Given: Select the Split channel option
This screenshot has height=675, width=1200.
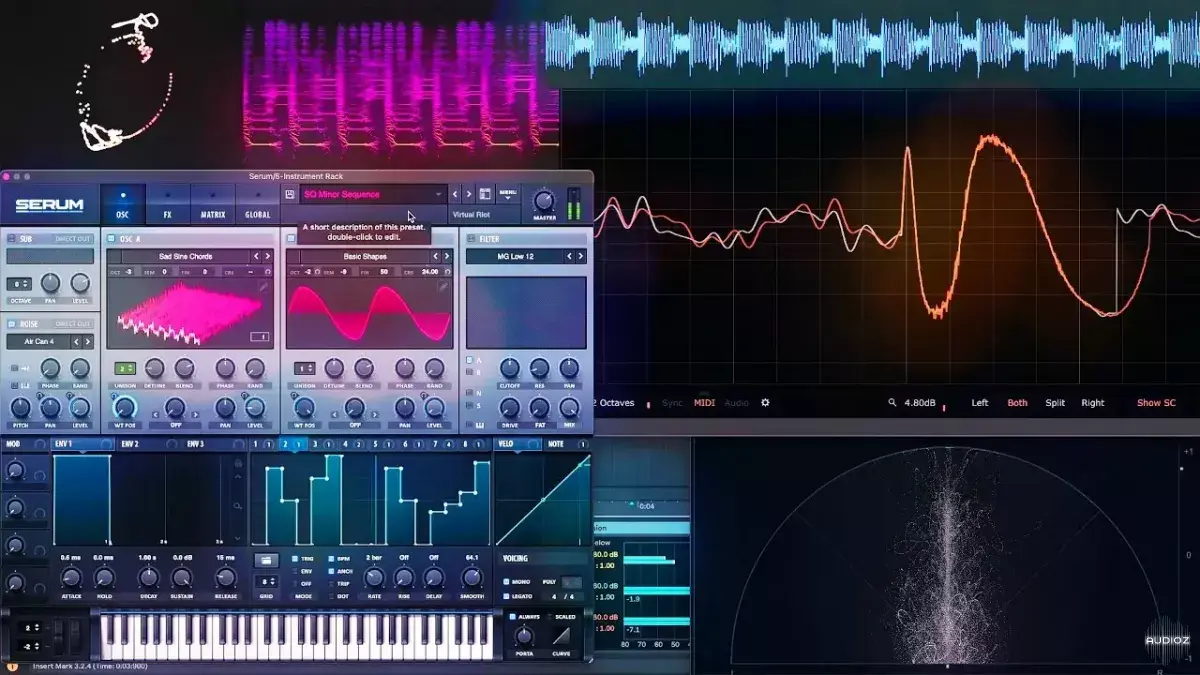Looking at the screenshot, I should tap(1055, 403).
